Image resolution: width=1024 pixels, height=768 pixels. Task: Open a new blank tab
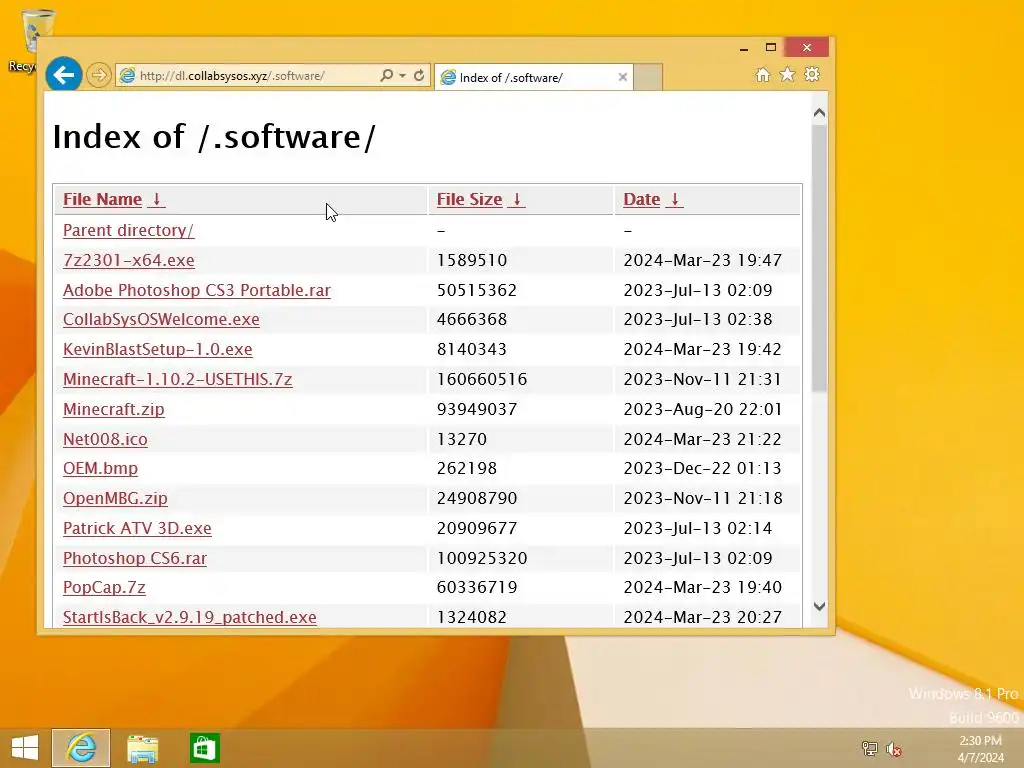[648, 77]
